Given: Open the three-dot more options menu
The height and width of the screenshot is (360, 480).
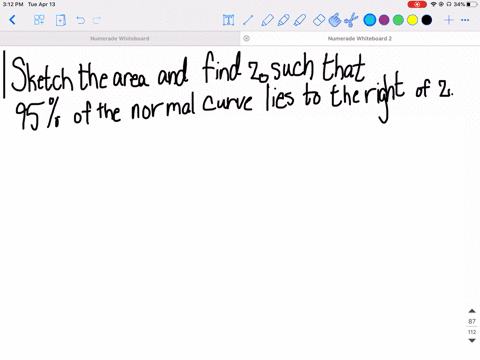Looking at the screenshot, I should click(465, 20).
